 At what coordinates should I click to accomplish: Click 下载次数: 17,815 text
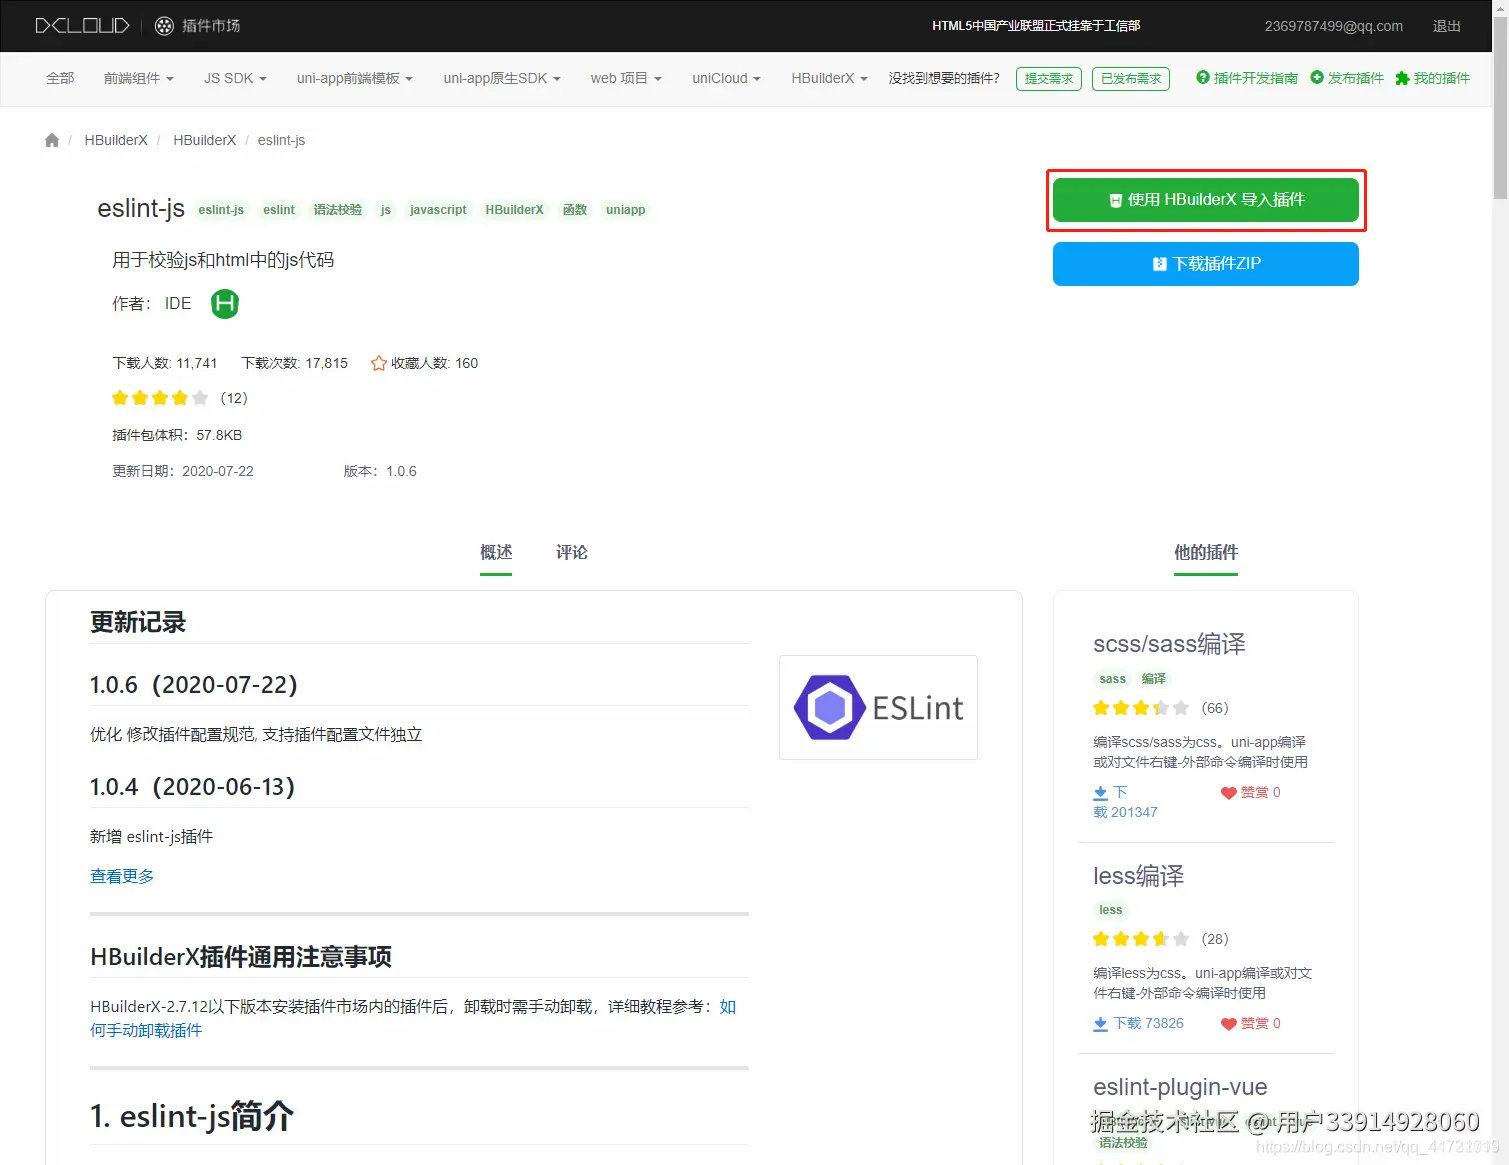[295, 363]
